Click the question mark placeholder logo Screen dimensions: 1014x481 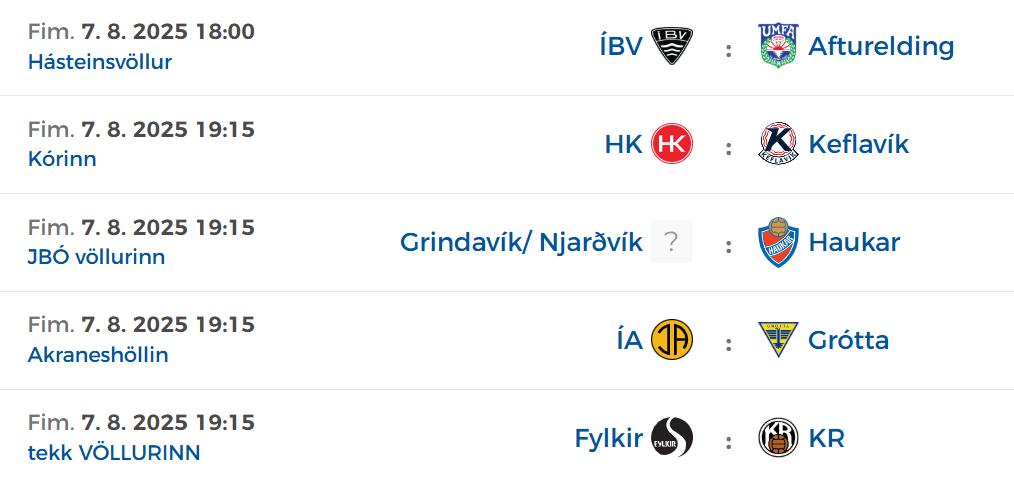pos(671,242)
